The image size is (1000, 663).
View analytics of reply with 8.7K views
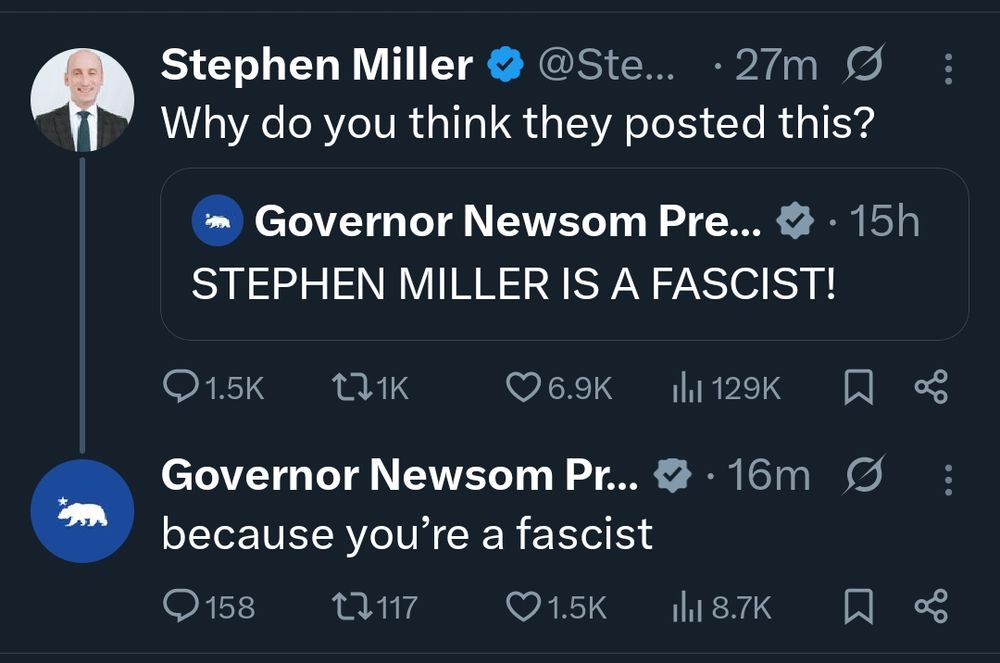685,606
